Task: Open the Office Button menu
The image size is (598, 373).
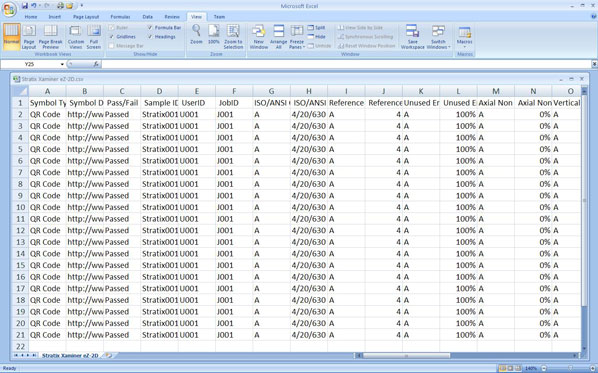Action: click(x=9, y=9)
